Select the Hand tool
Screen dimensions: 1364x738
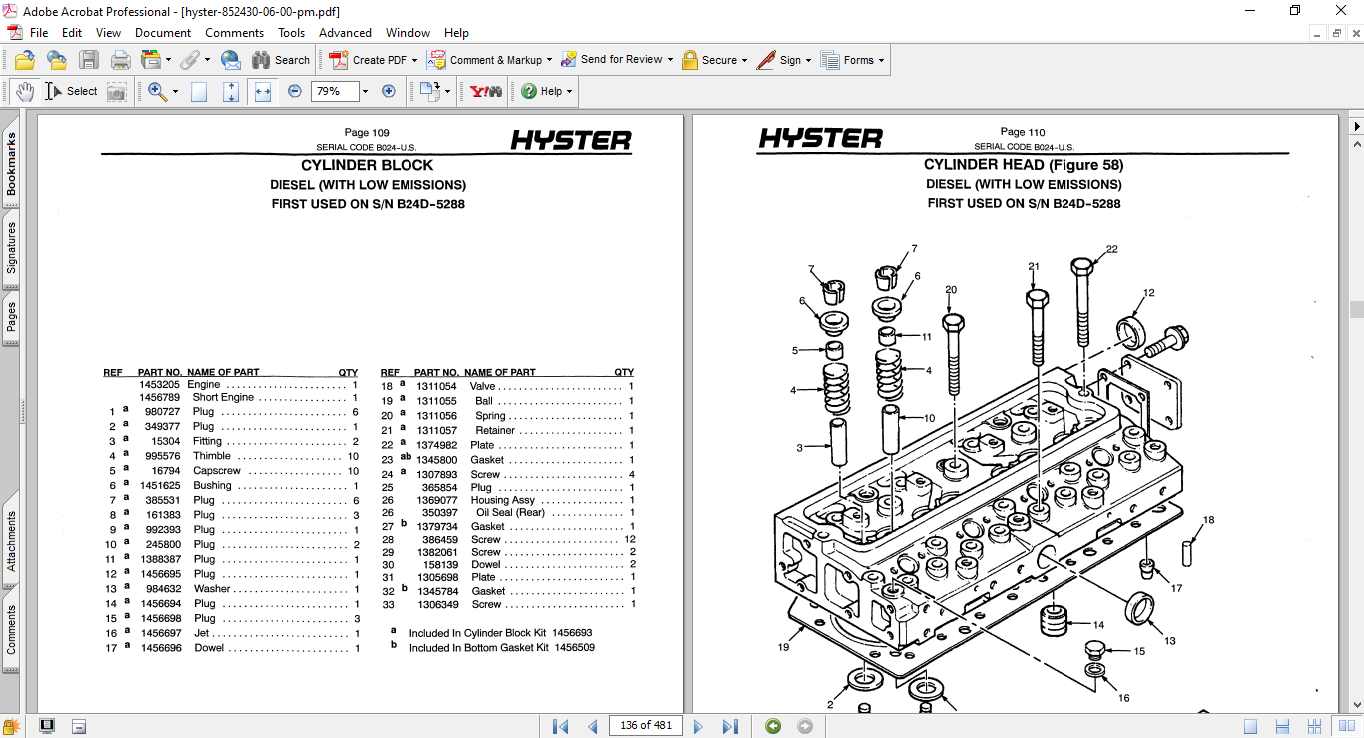coord(25,91)
